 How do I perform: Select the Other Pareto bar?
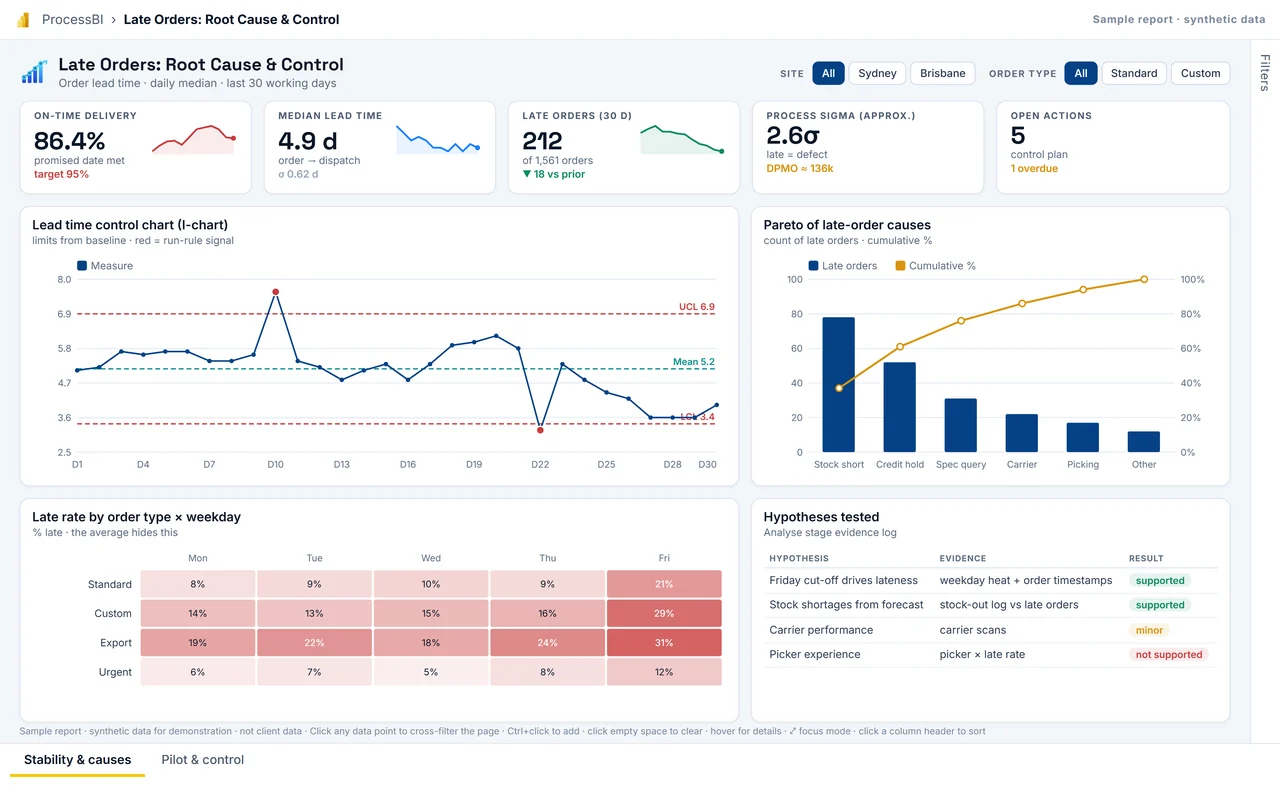(x=1144, y=442)
